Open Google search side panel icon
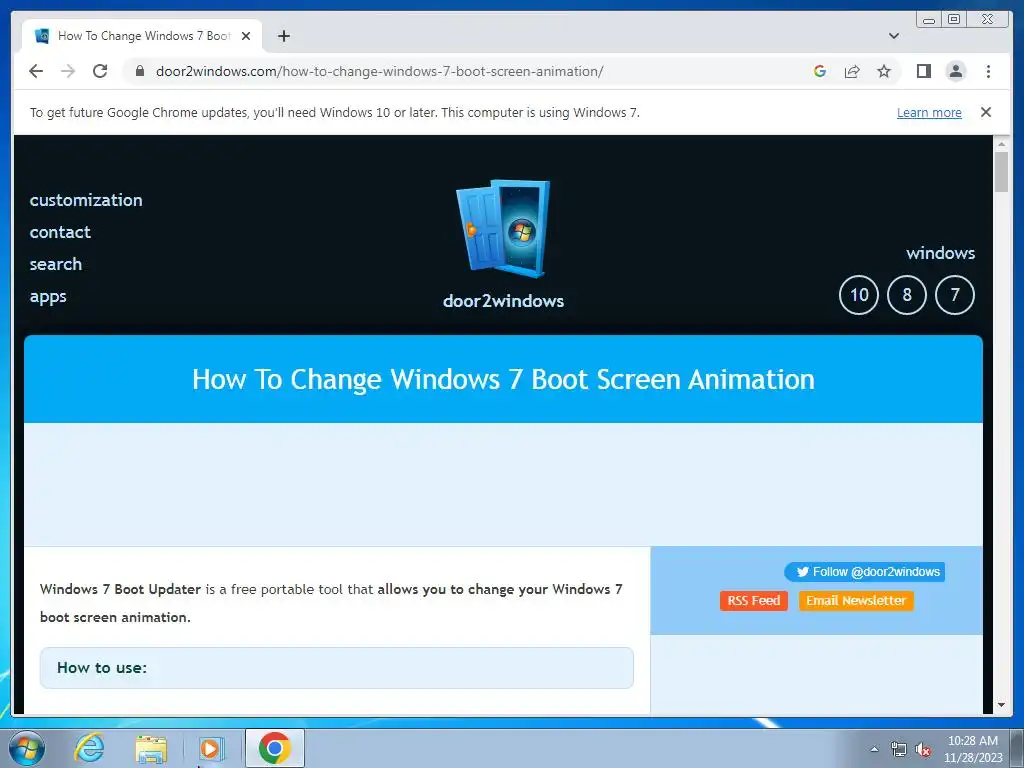The width and height of the screenshot is (1024, 768). [x=820, y=71]
